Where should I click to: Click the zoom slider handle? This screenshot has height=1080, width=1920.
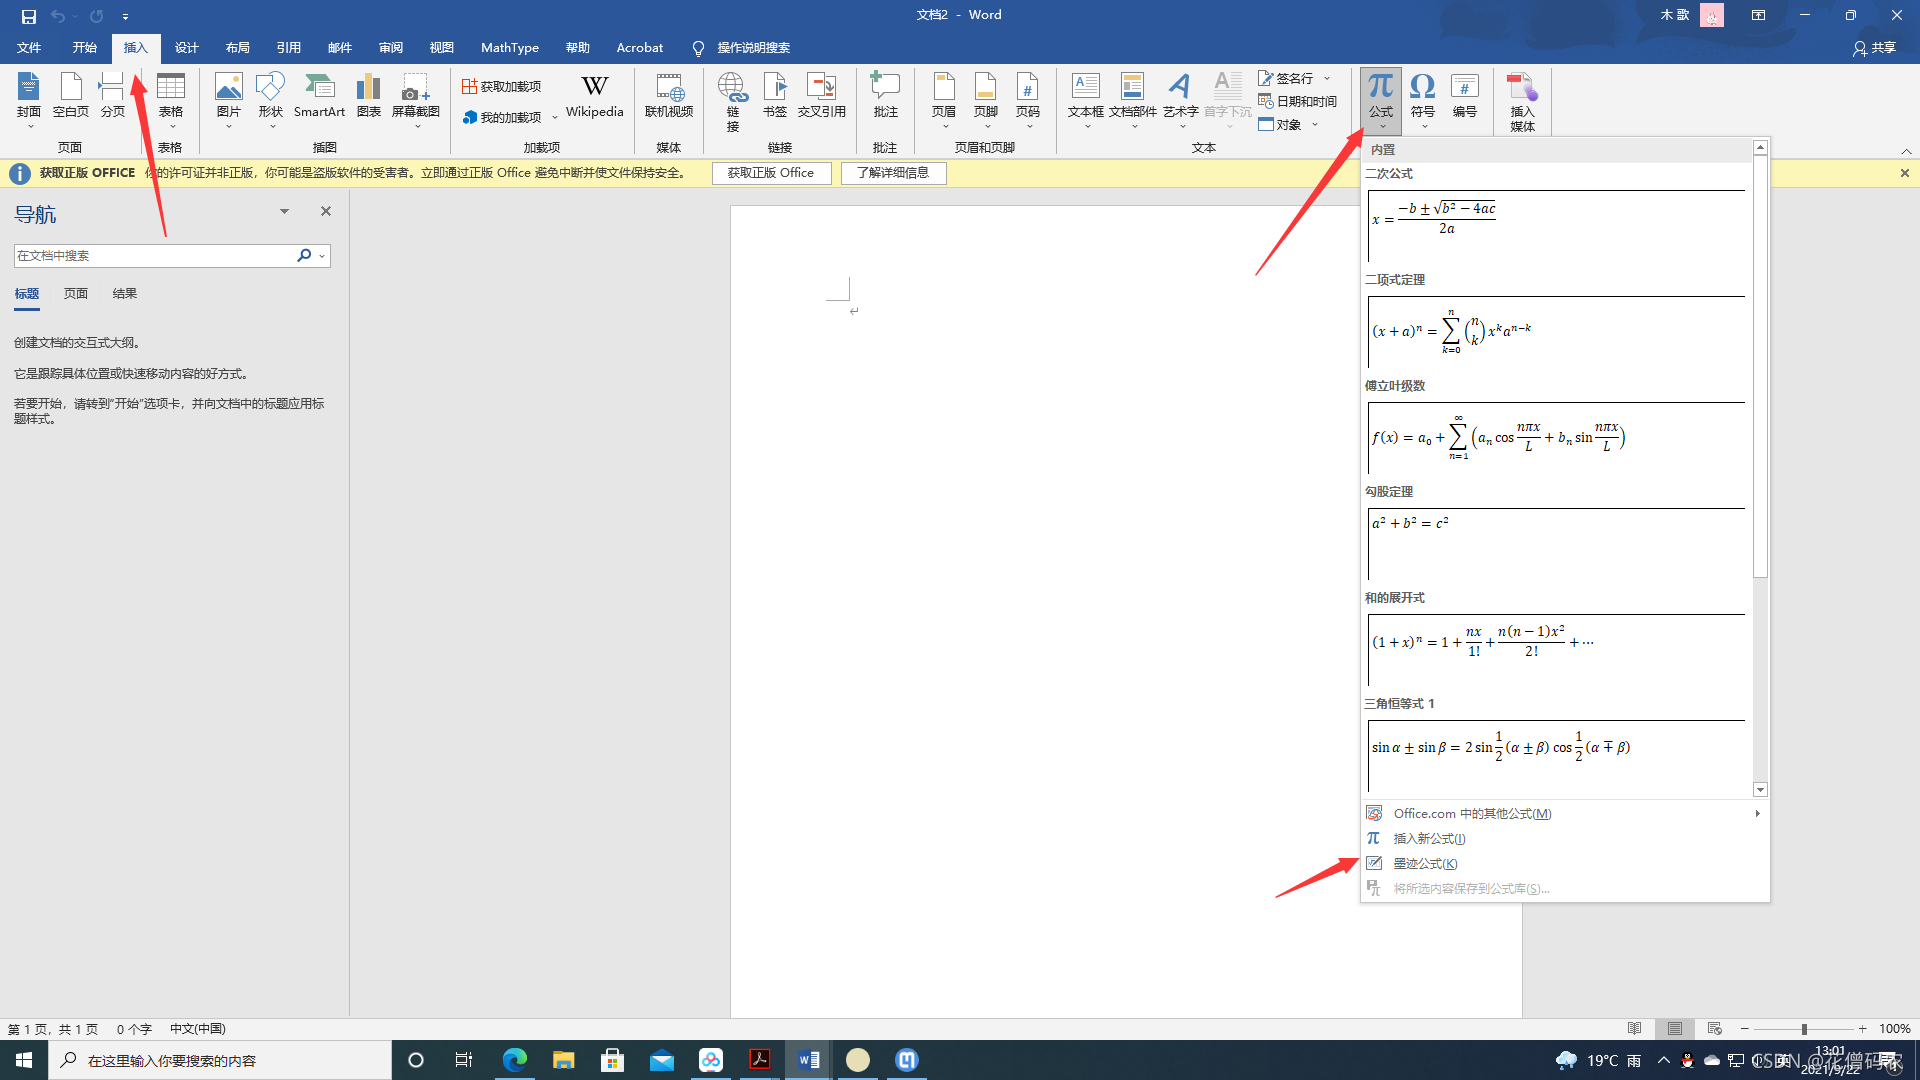click(x=1804, y=1029)
